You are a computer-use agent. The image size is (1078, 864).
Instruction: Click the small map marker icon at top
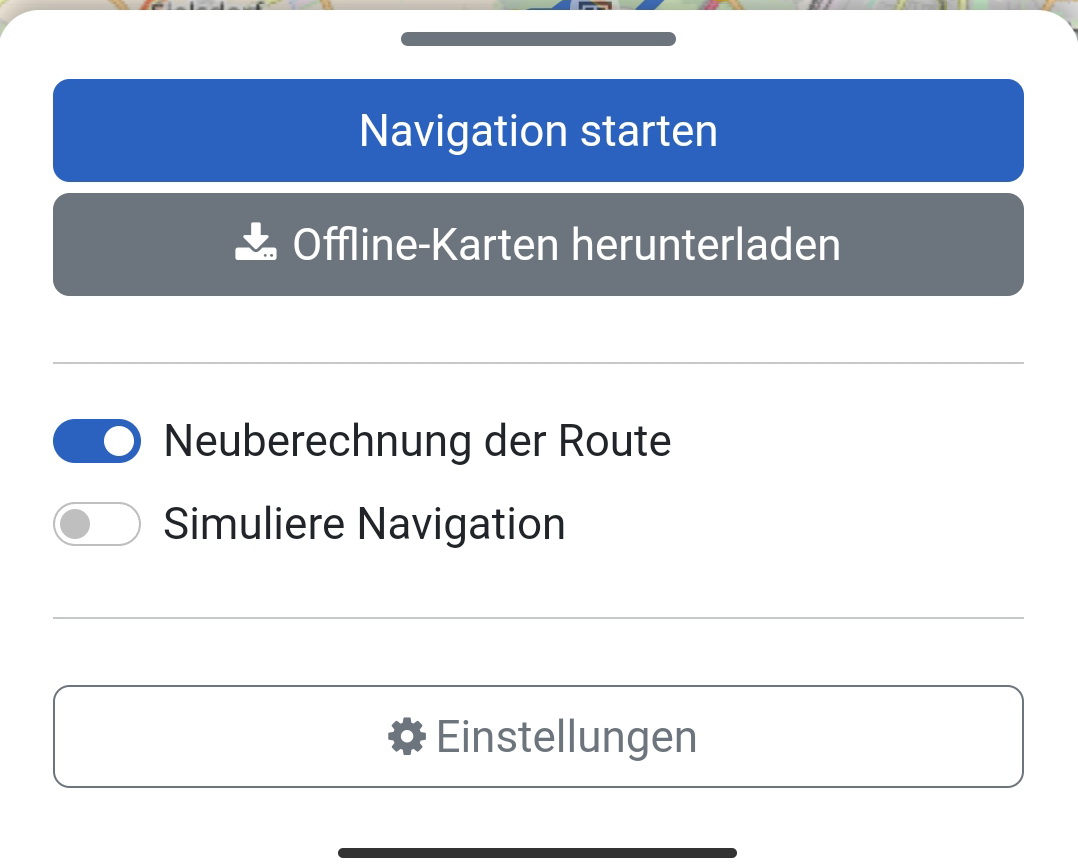click(x=595, y=6)
